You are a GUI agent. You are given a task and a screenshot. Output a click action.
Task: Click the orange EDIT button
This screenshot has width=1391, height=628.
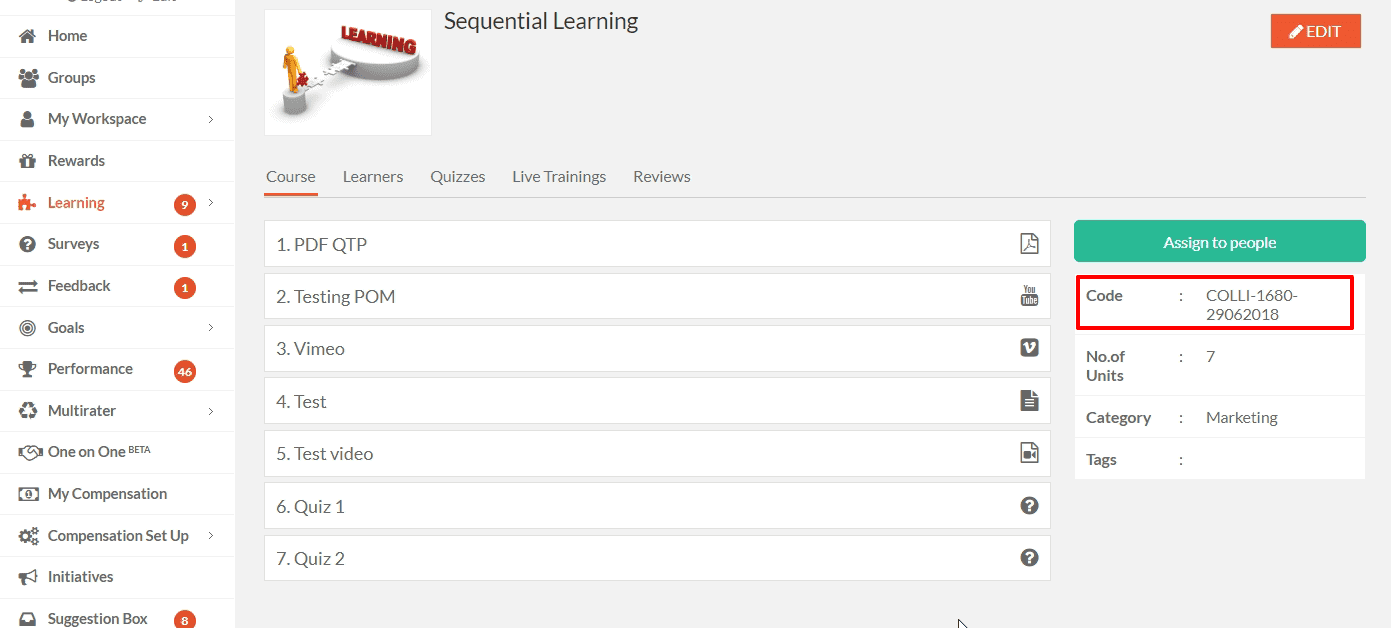[x=1316, y=31]
